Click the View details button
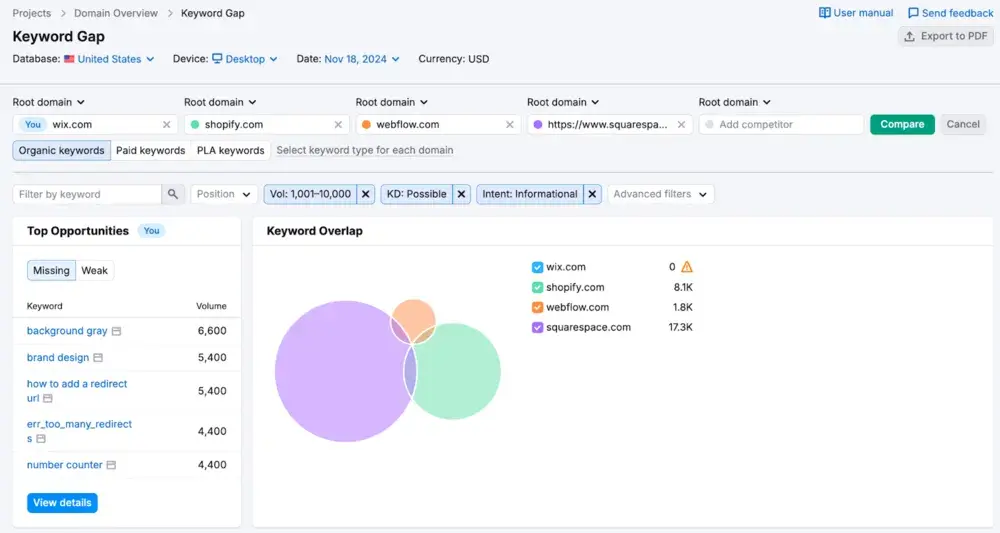This screenshot has width=1000, height=533. pyautogui.click(x=62, y=502)
